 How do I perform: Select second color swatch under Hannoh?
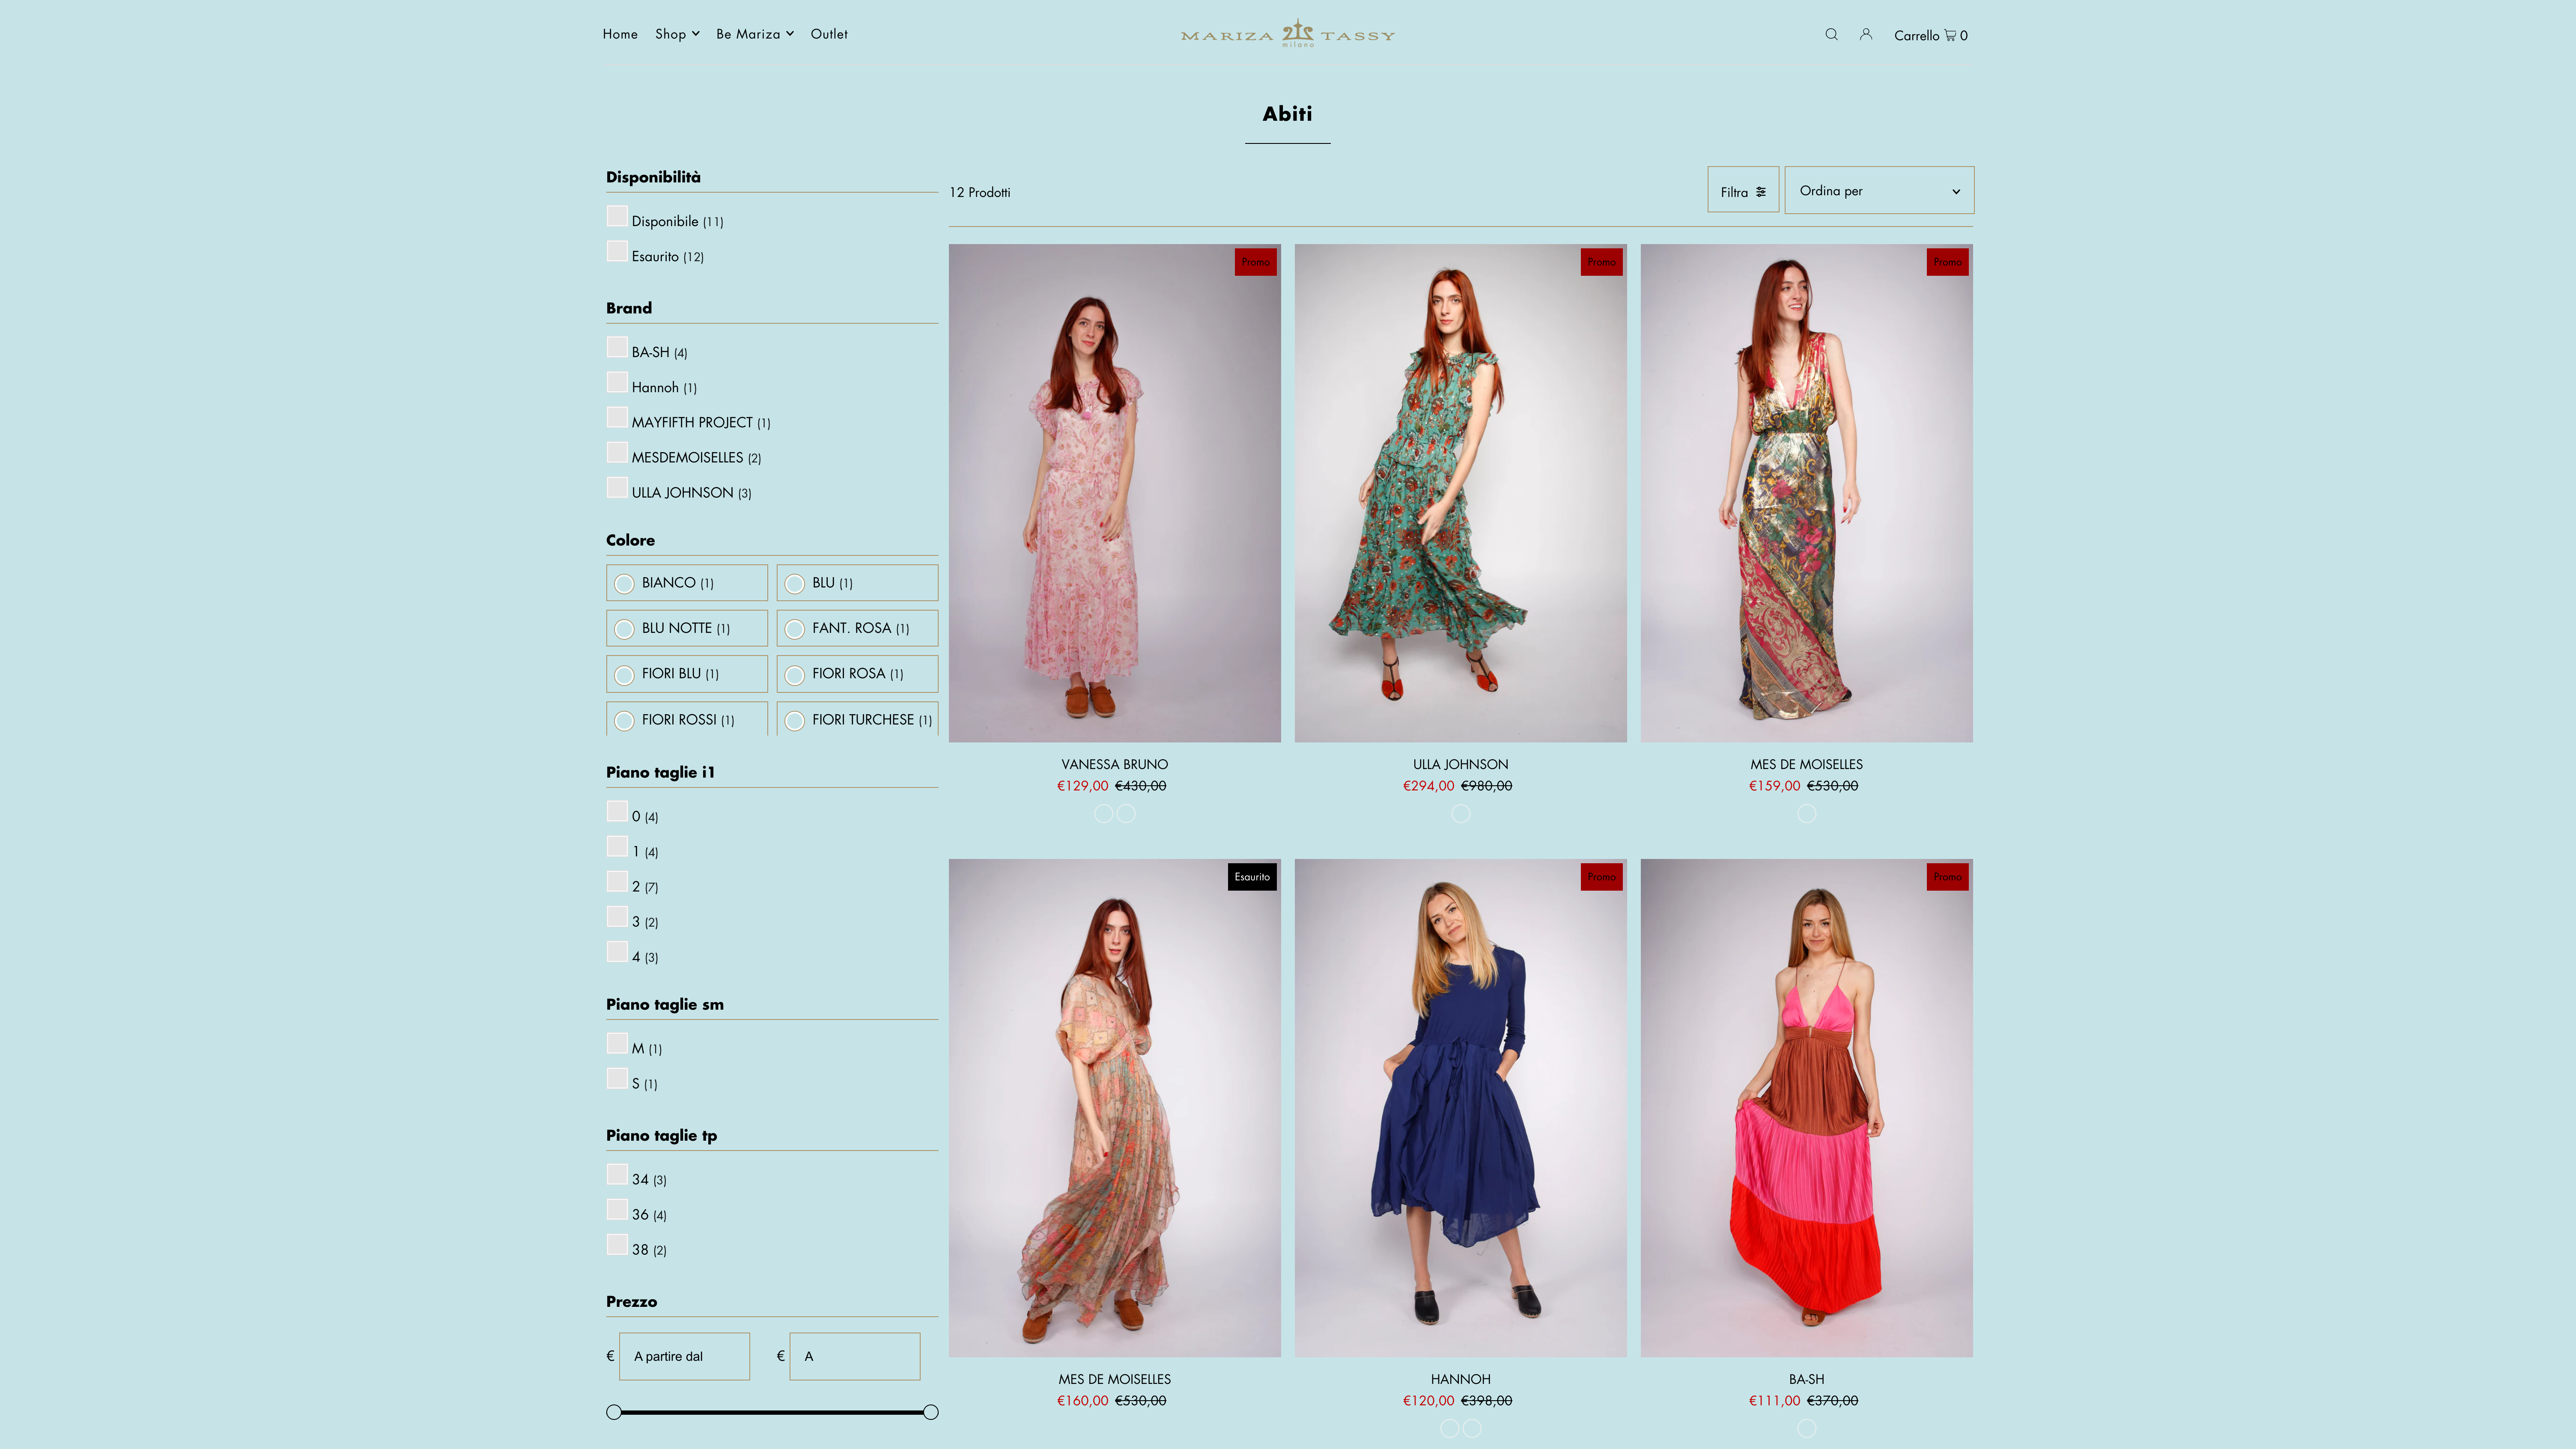[1472, 1428]
